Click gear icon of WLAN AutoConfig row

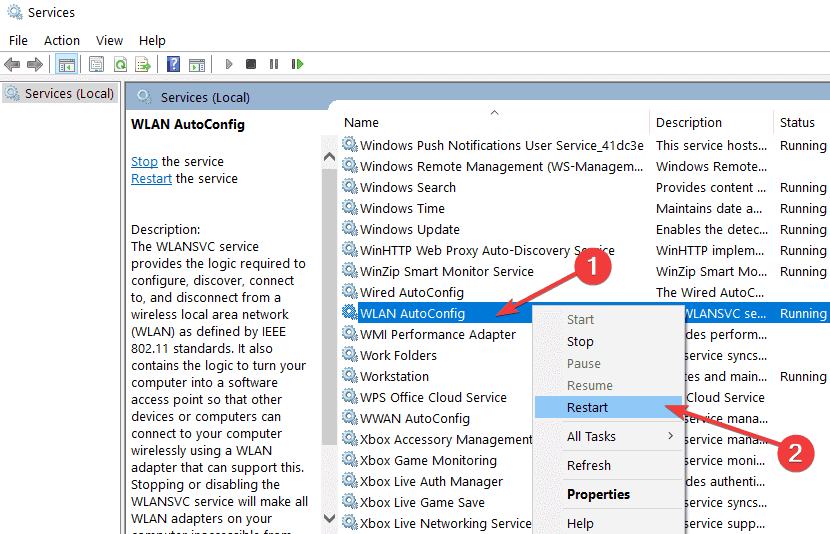point(350,313)
